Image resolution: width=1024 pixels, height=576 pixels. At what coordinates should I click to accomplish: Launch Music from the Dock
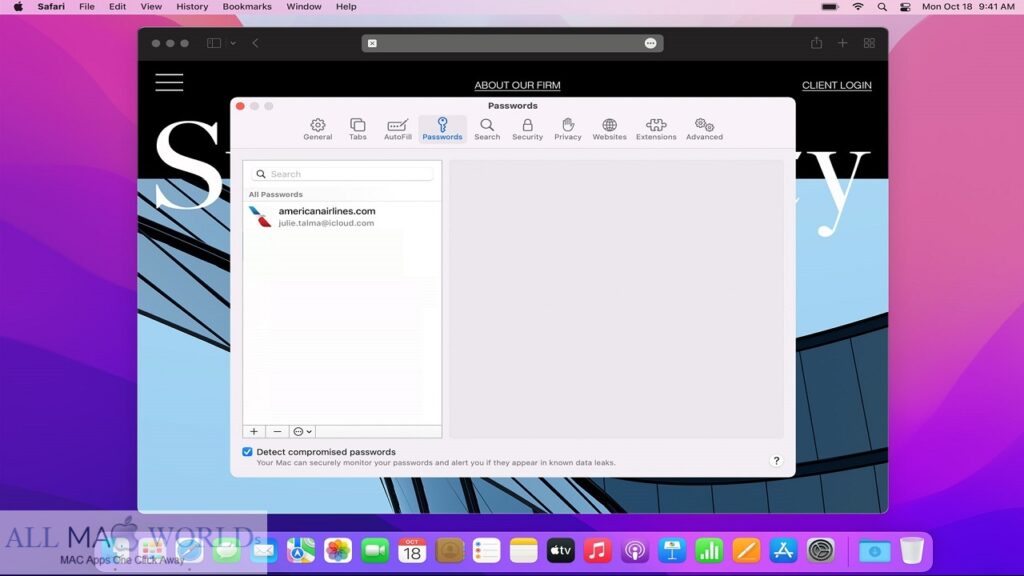598,551
